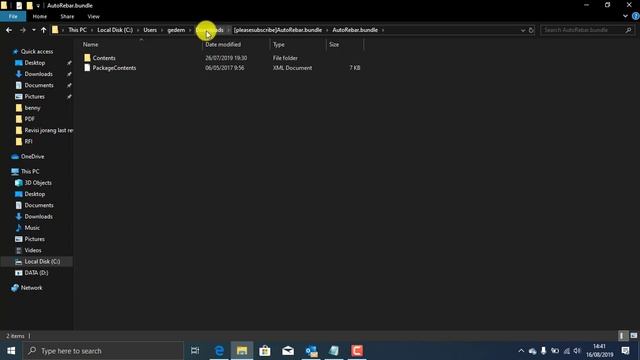Screen dimensions: 640x360
Task: Open the Share ribbon tab
Action: [x=67, y=16]
